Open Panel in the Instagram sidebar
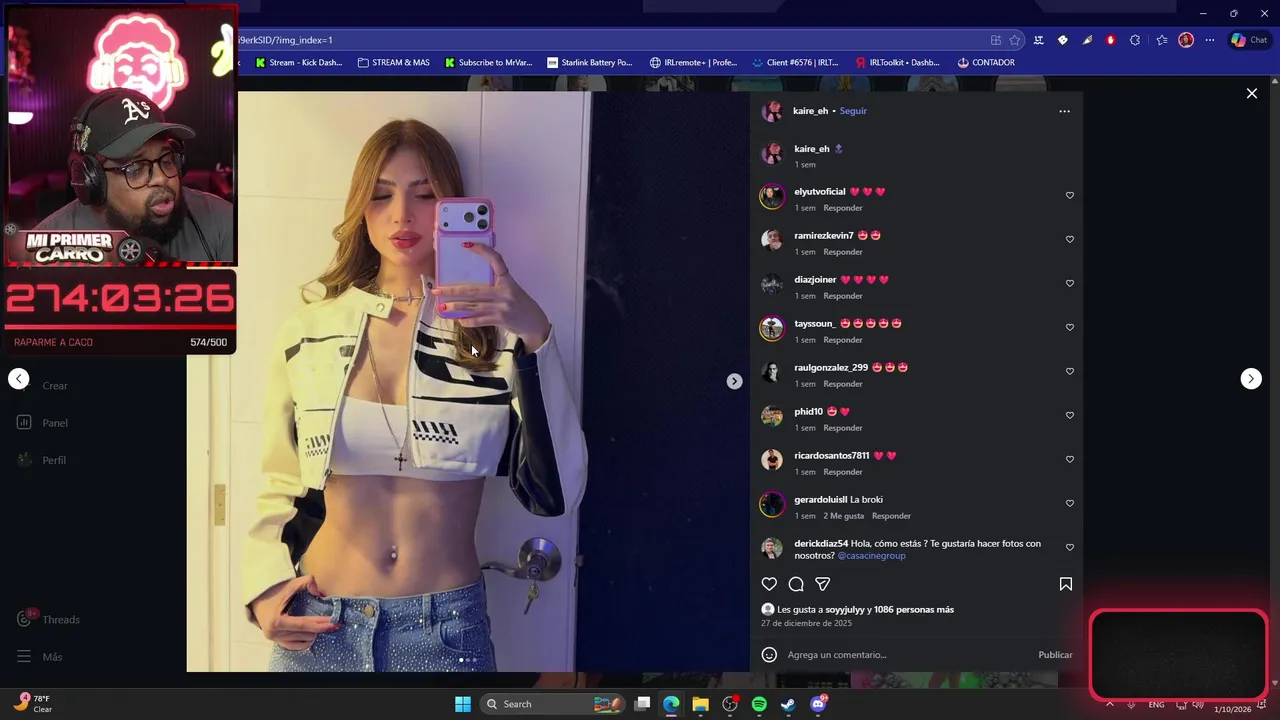The image size is (1280, 720). pos(42,423)
